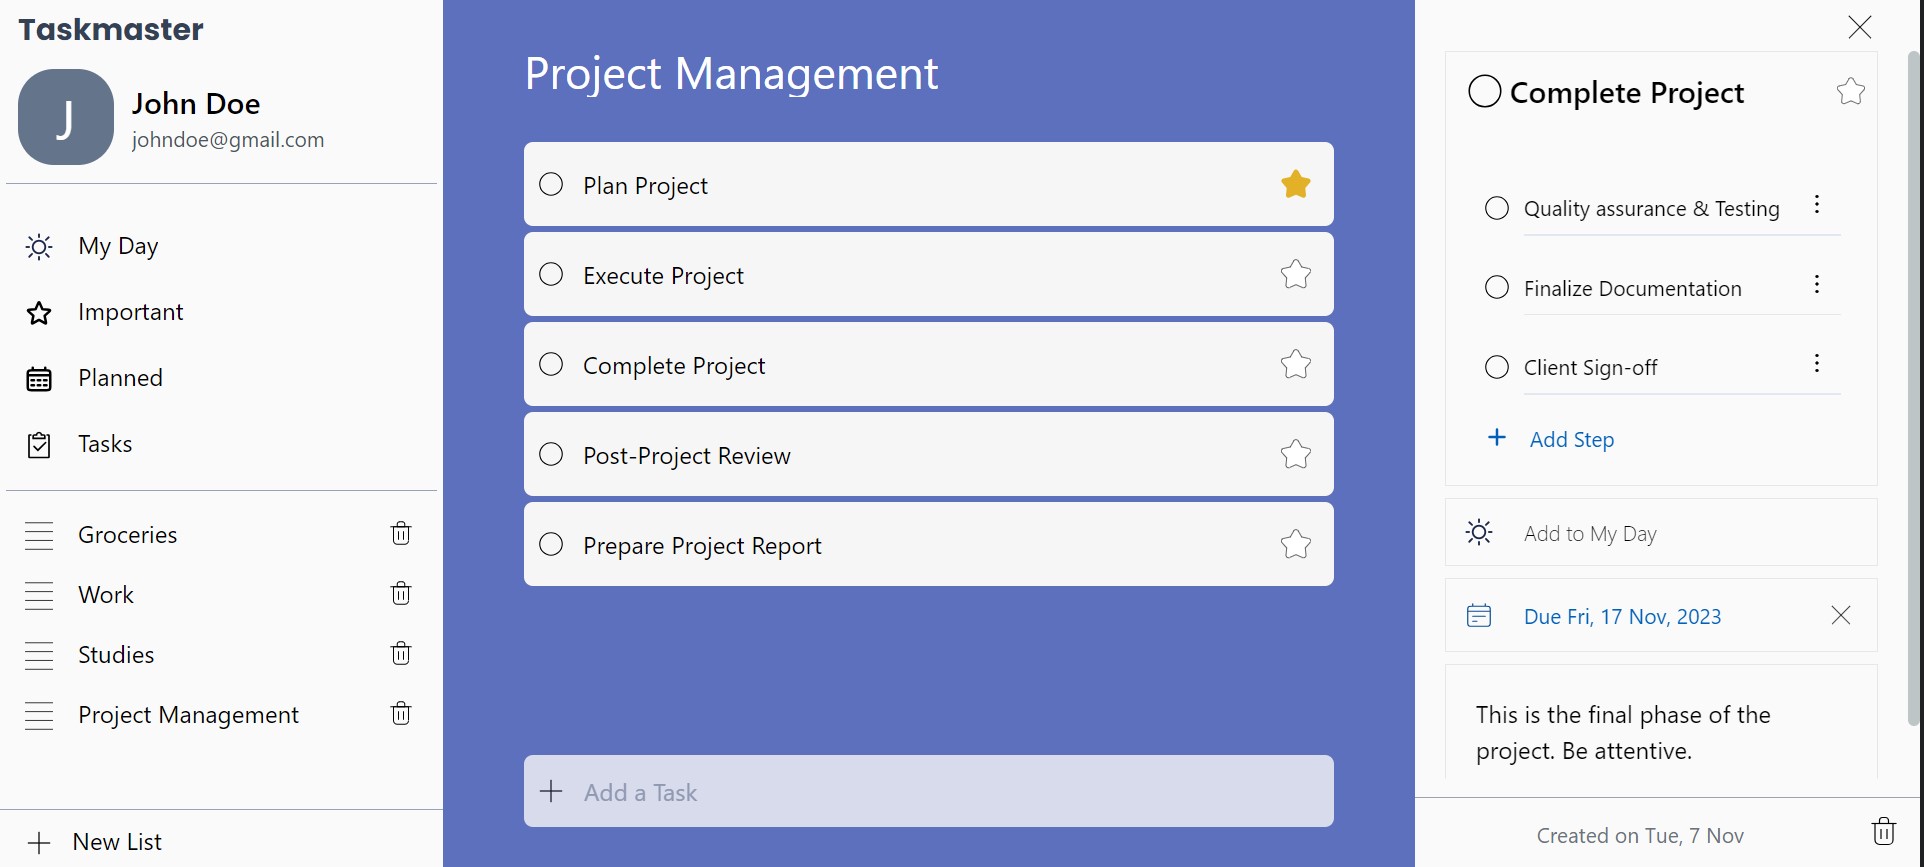Create a New List
Screen dimensions: 1924x867
(x=116, y=841)
